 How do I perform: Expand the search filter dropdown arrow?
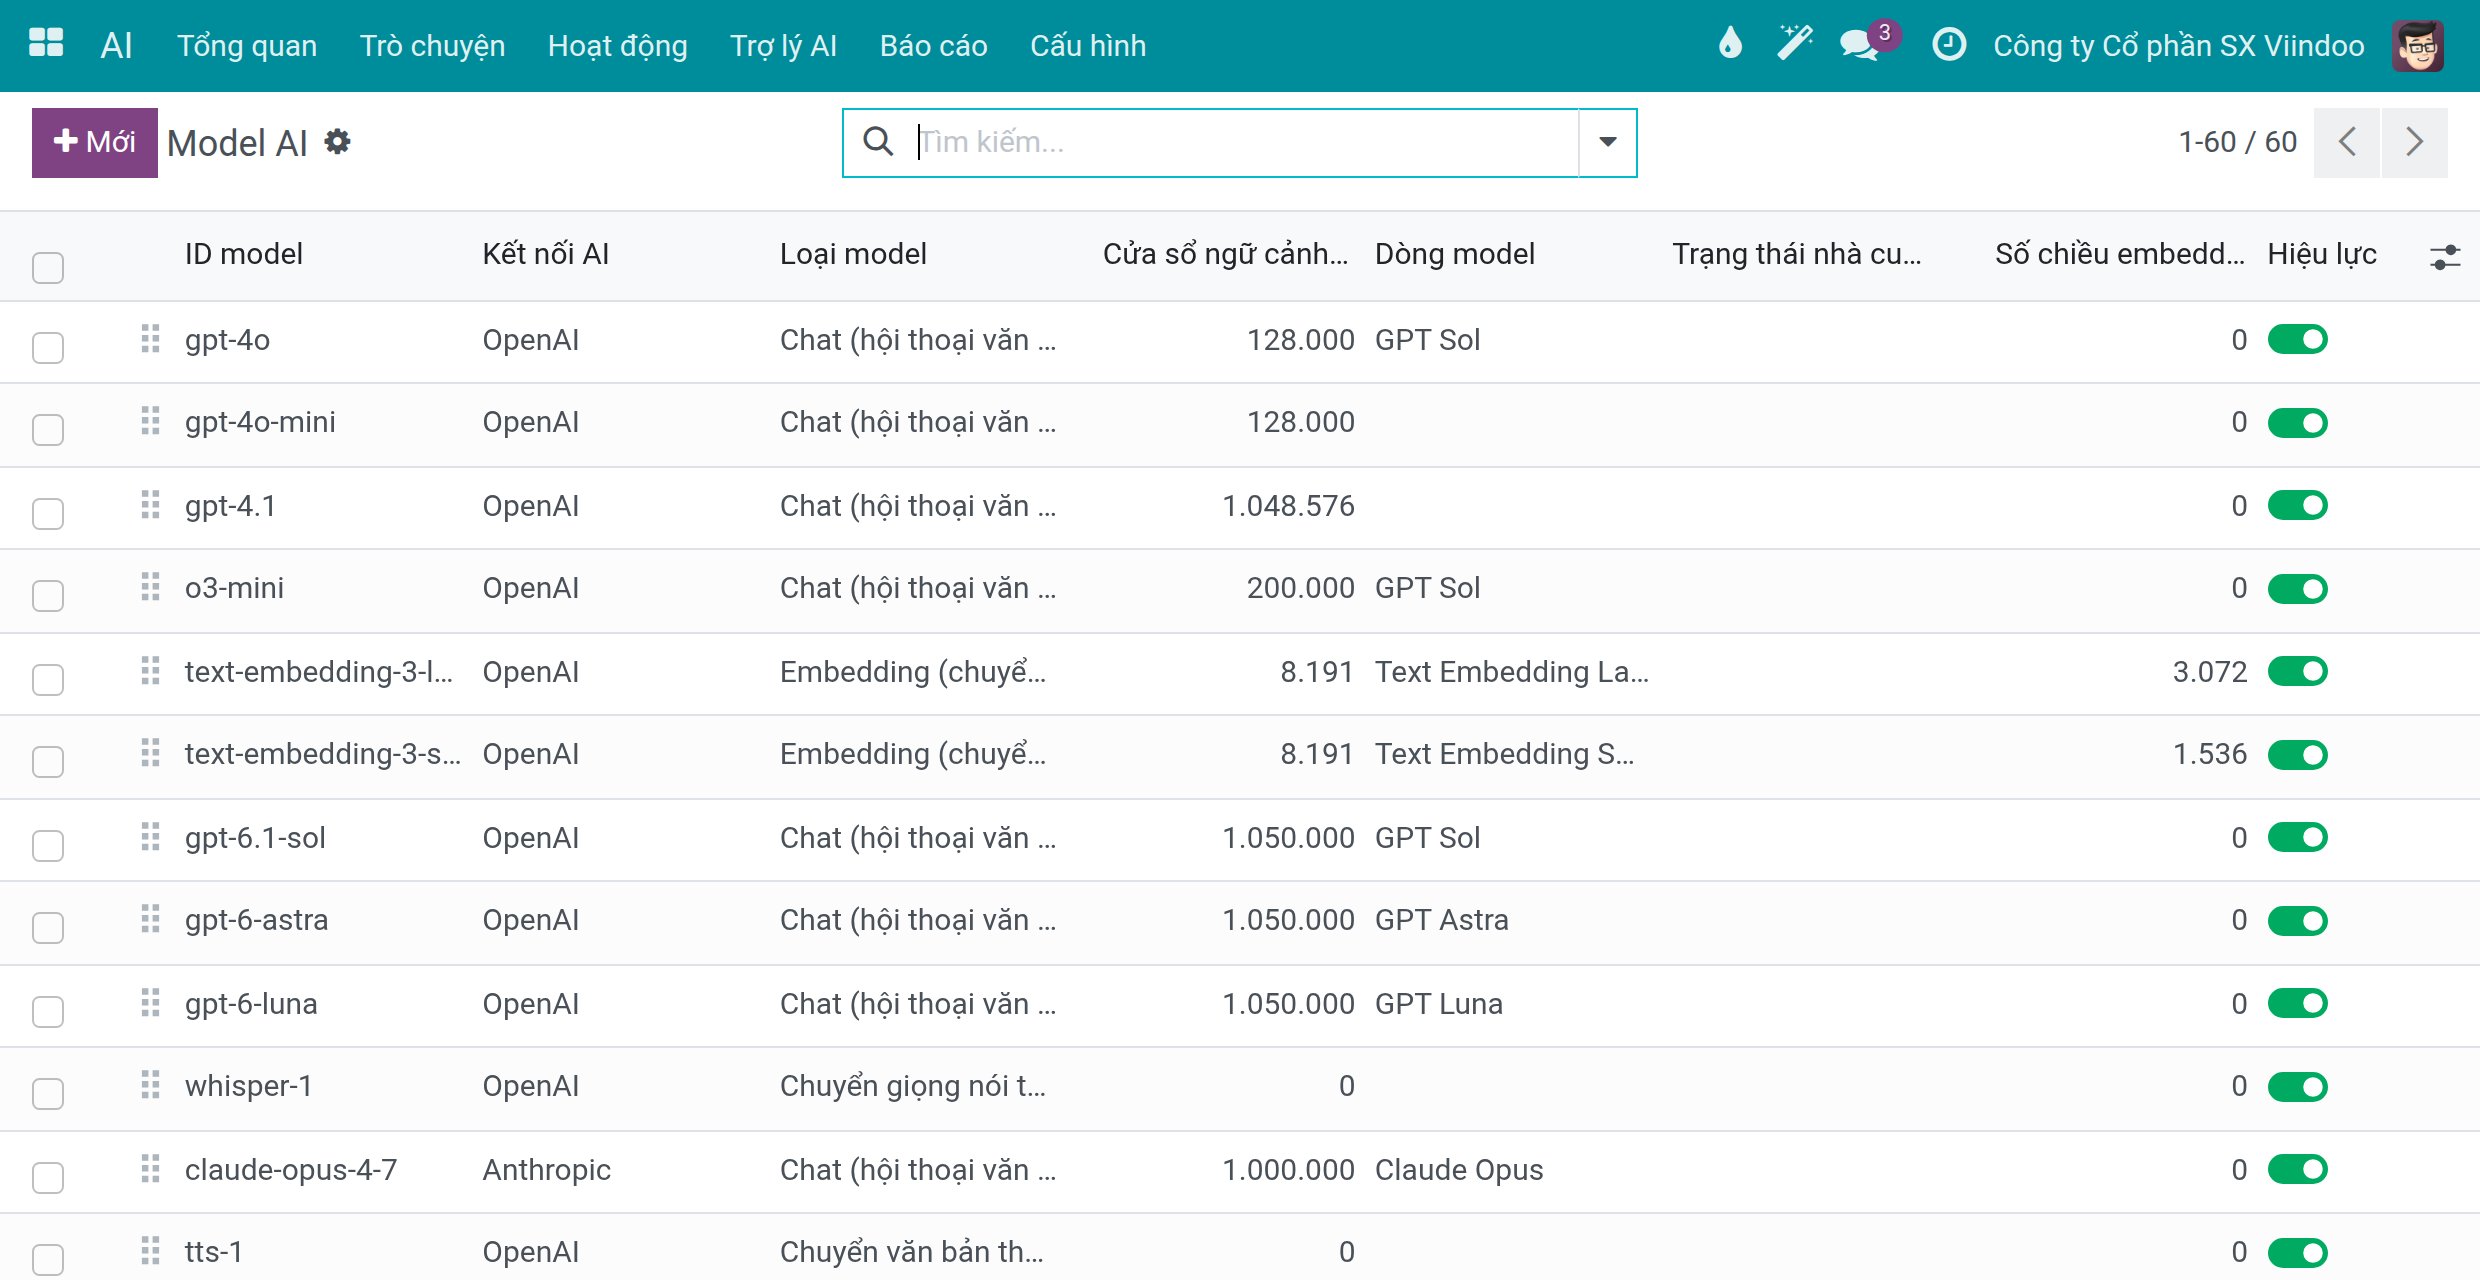pos(1607,142)
